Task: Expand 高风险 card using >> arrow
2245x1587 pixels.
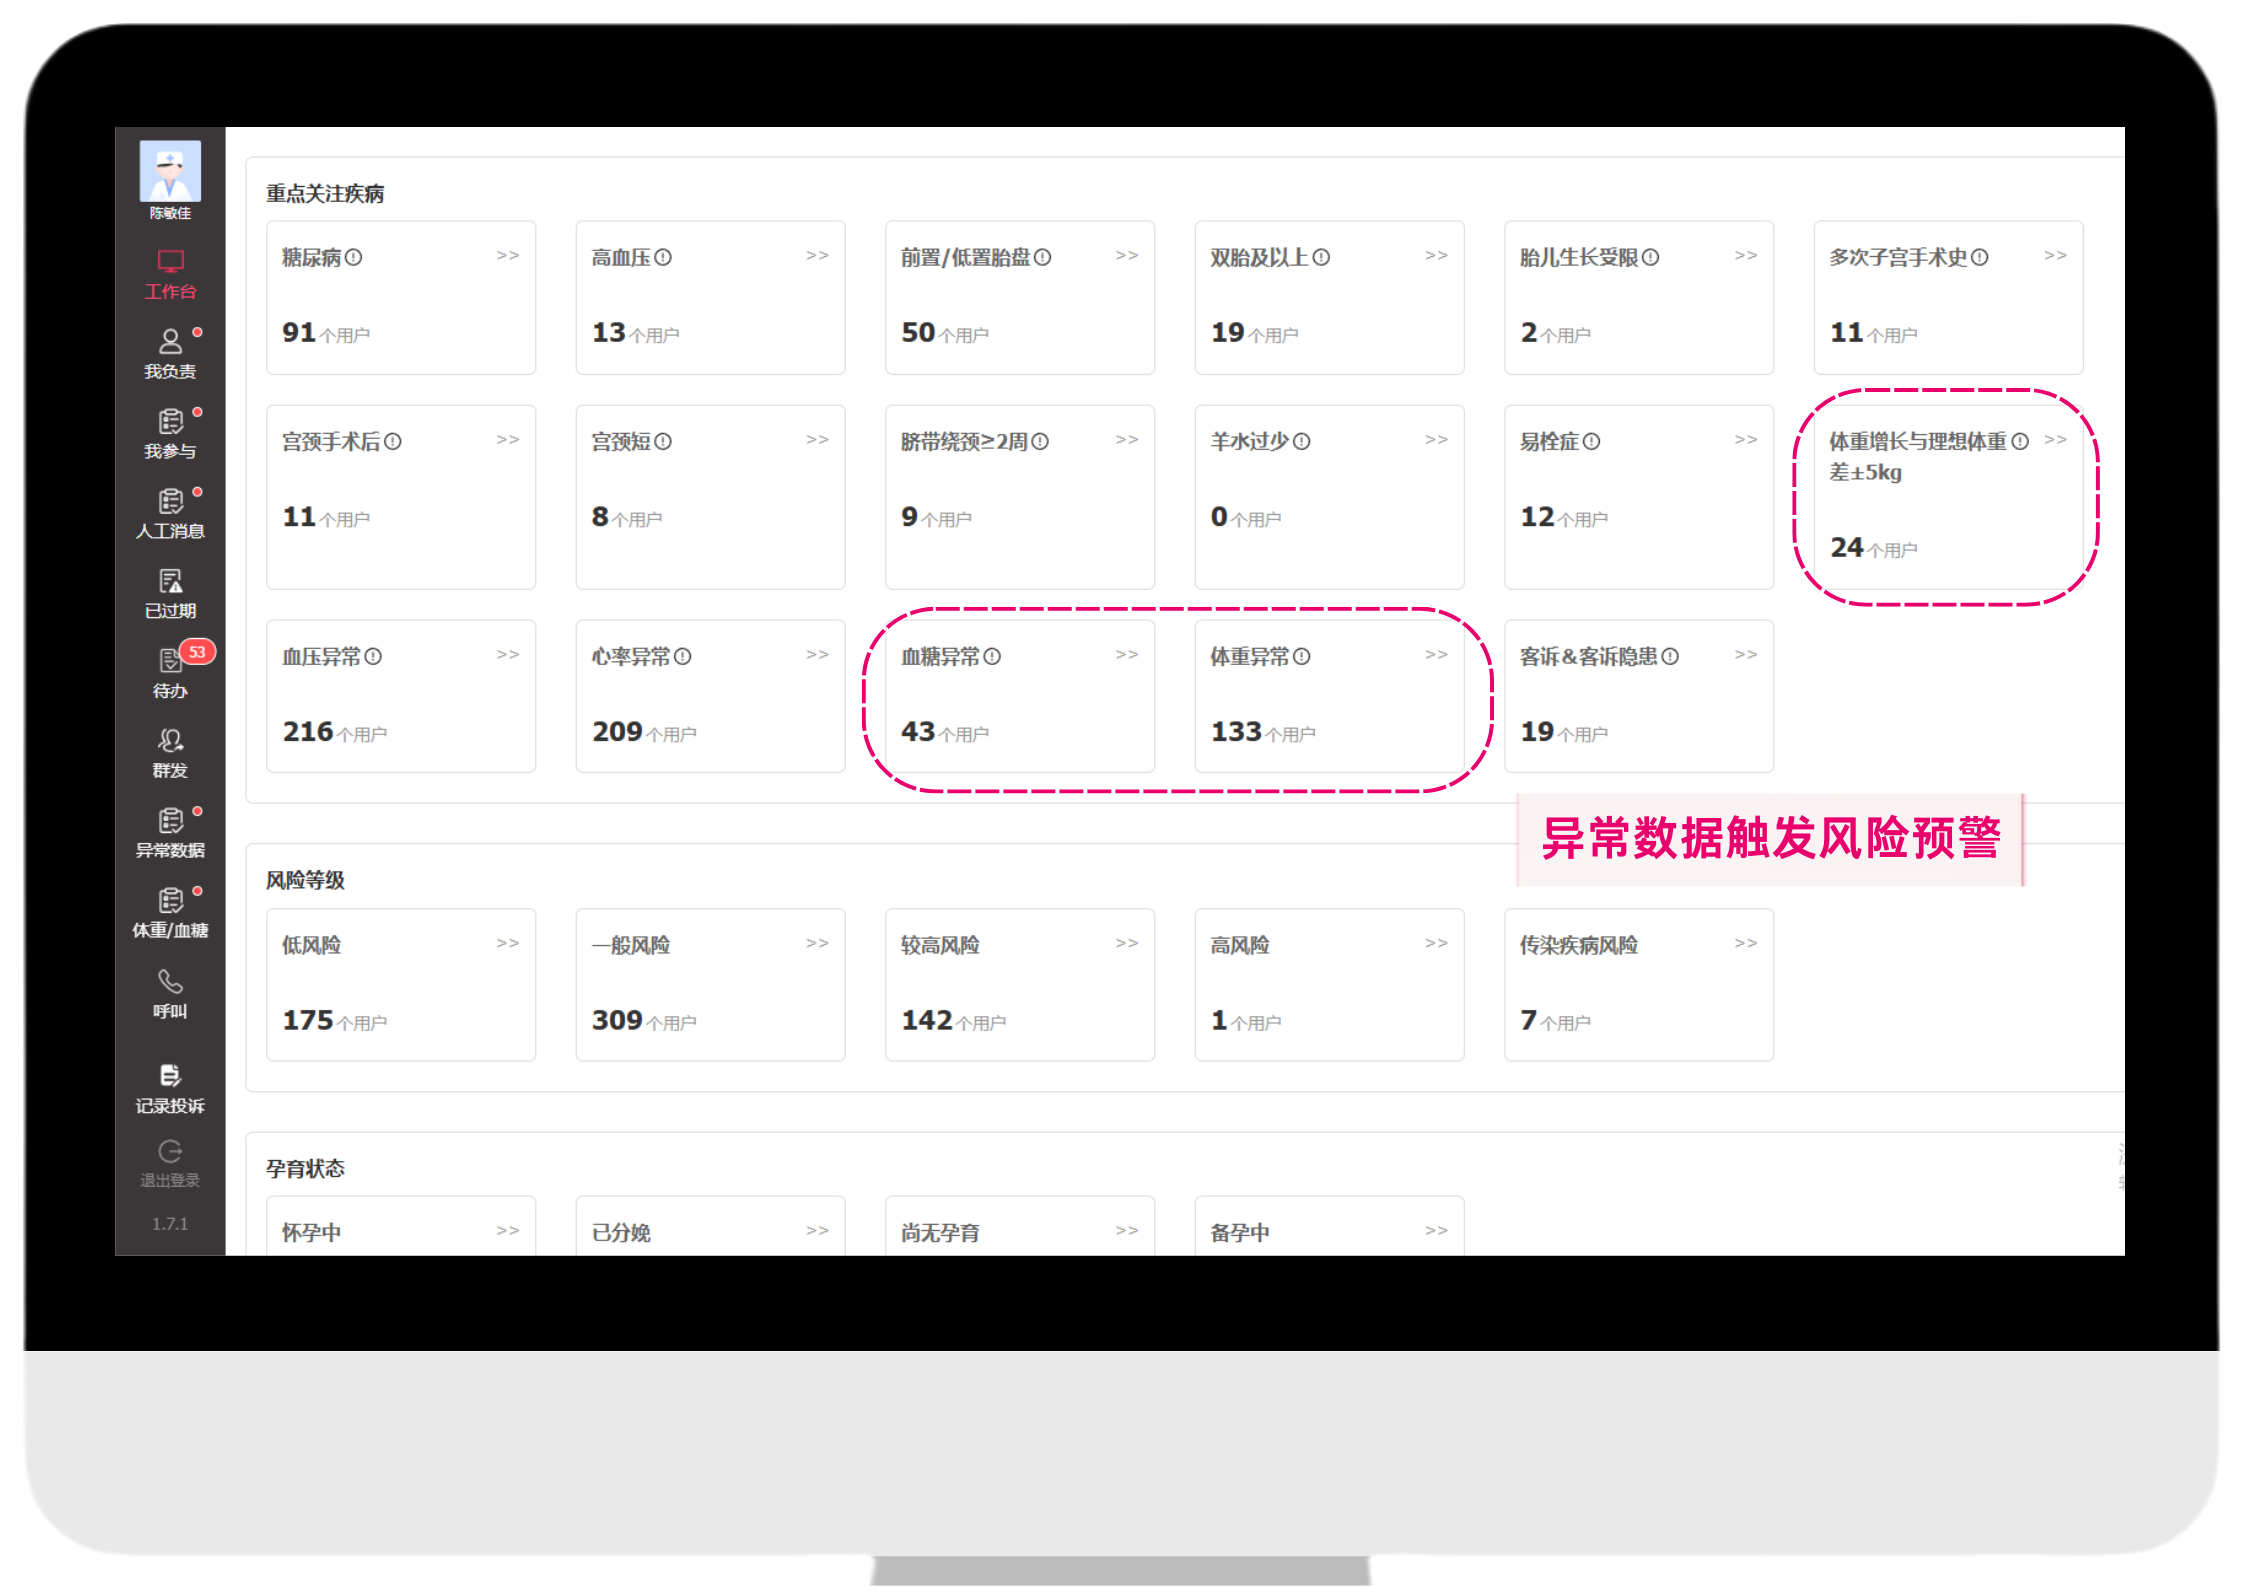Action: click(x=1436, y=943)
